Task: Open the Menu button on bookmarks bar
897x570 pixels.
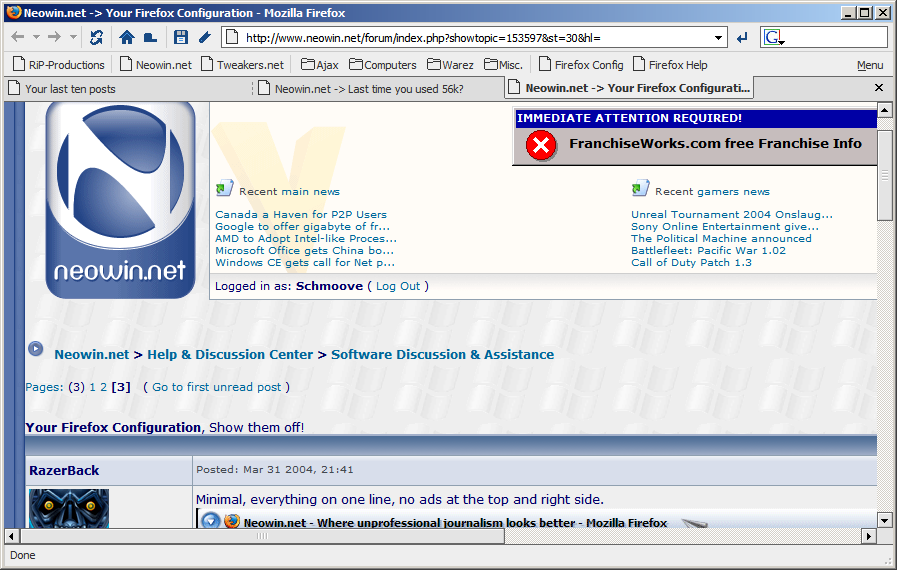Action: 870,65
